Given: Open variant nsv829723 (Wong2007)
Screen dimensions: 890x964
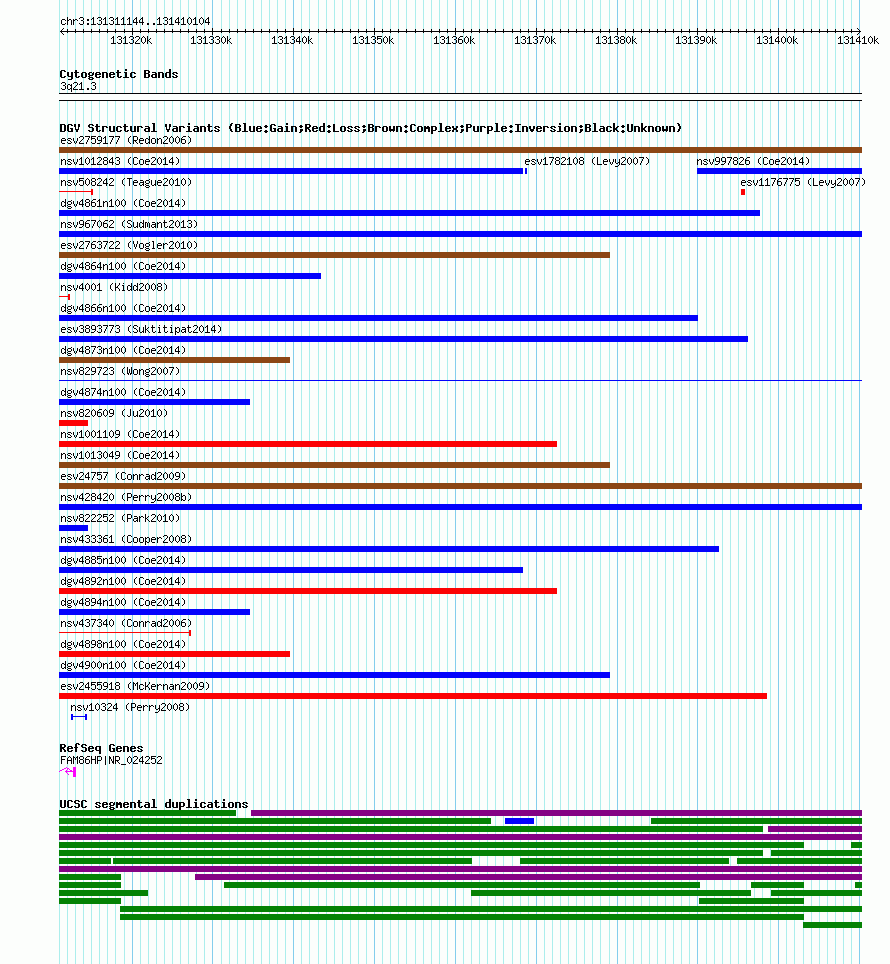Looking at the screenshot, I should [120, 371].
